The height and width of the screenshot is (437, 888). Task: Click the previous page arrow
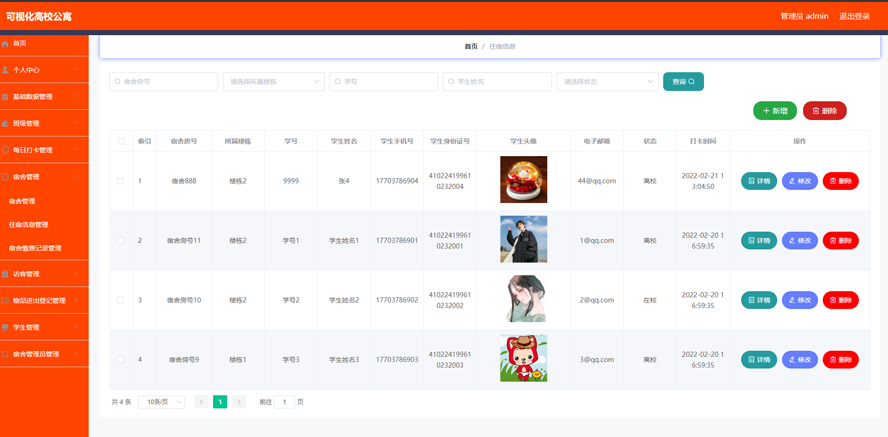201,402
